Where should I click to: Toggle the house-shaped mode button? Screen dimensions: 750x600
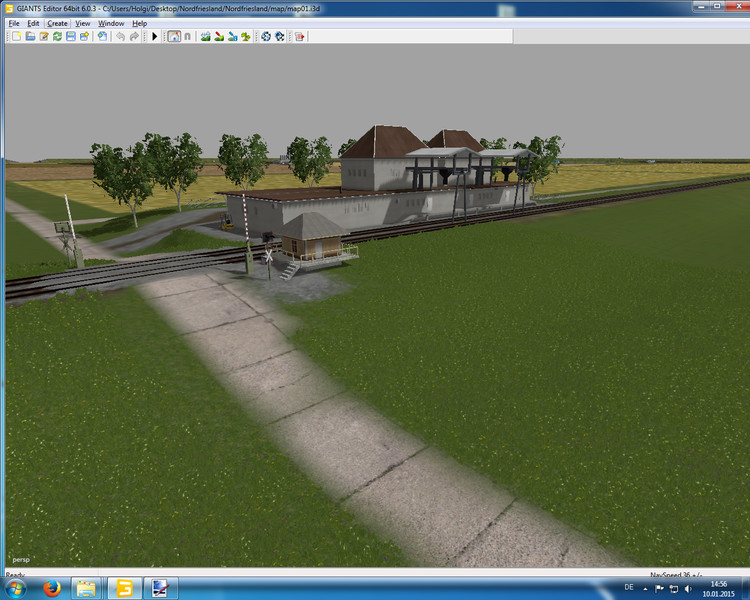[x=173, y=36]
